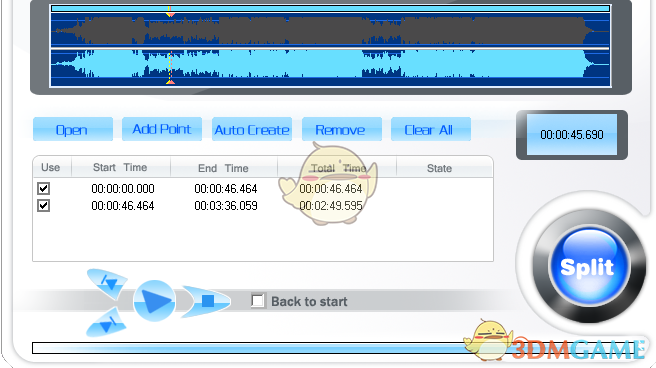The width and height of the screenshot is (656, 368).
Task: Click the Start Time column header
Action: coord(121,168)
